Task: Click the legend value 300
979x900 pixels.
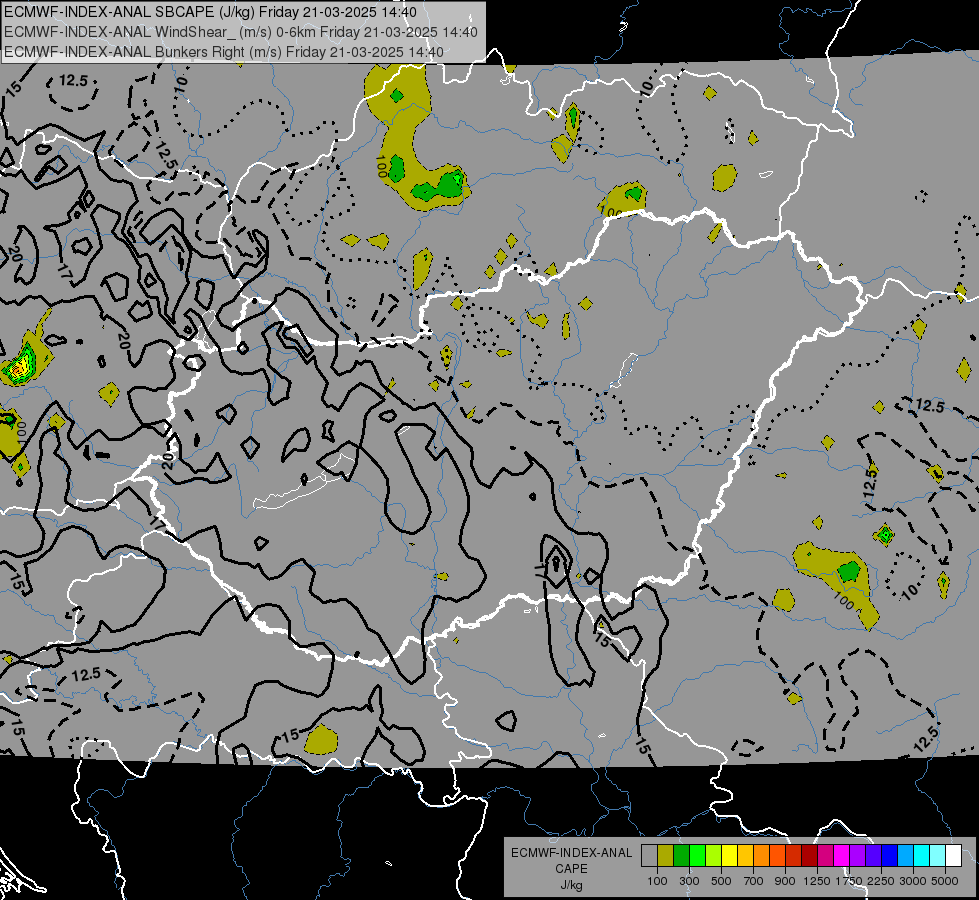Action: point(689,881)
